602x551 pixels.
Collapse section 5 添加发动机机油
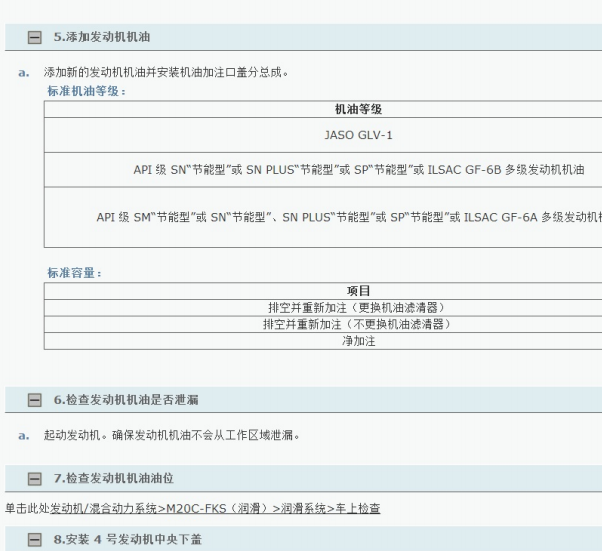(35, 37)
